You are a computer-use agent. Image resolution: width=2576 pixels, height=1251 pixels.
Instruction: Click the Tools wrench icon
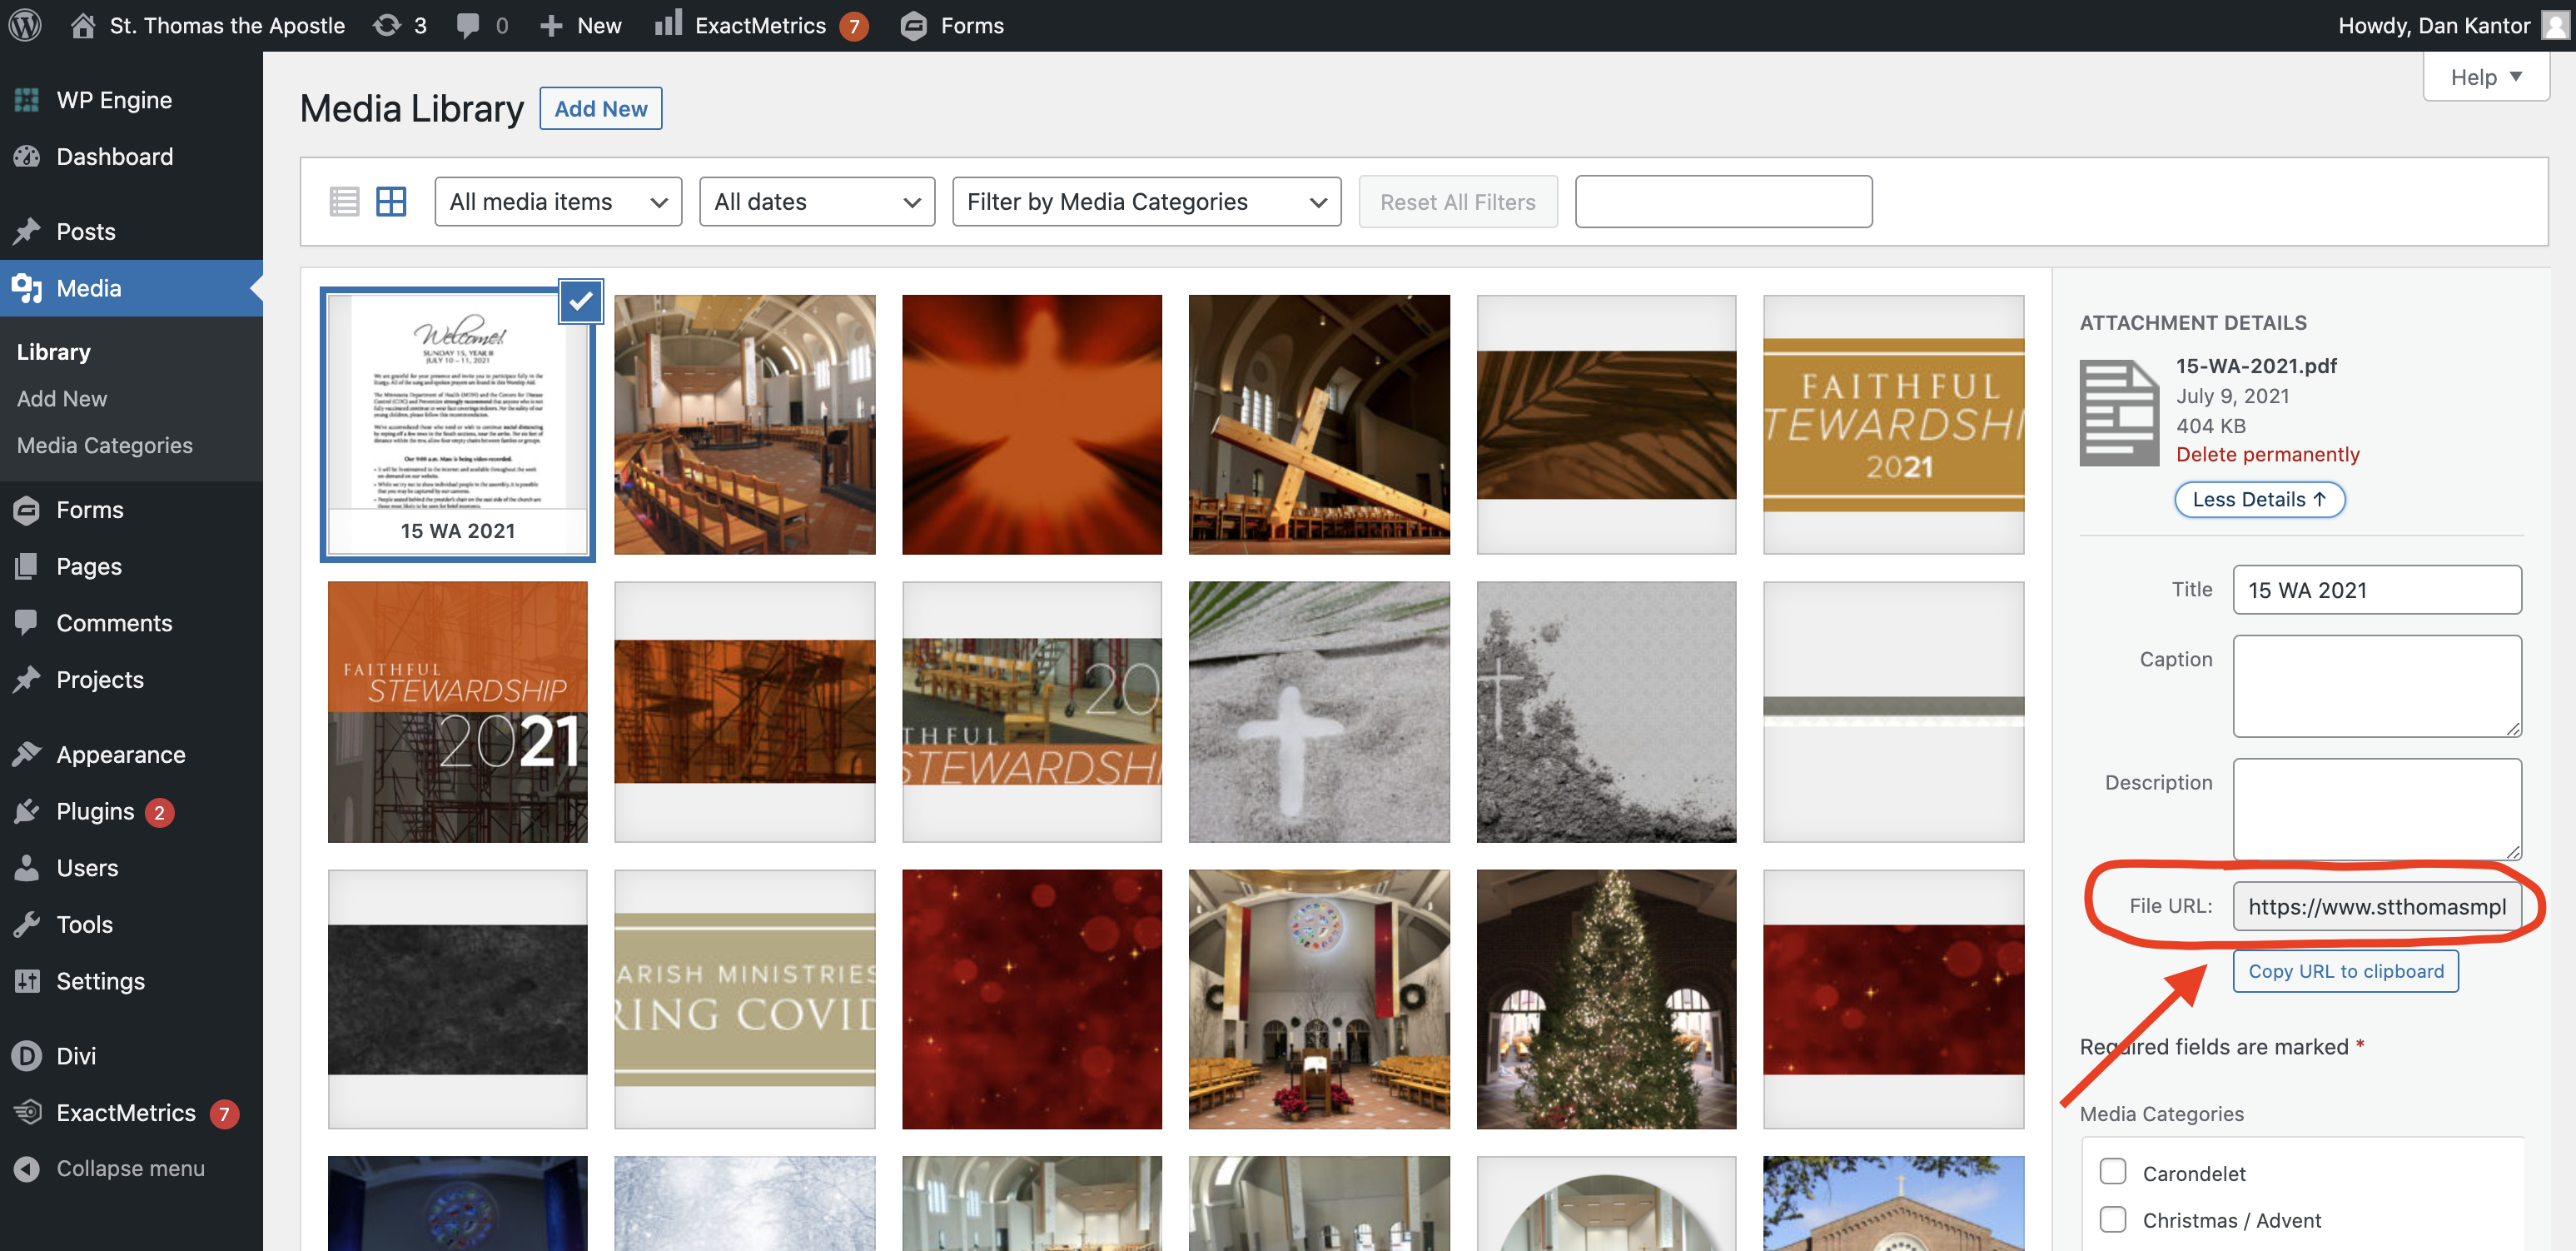pyautogui.click(x=27, y=924)
